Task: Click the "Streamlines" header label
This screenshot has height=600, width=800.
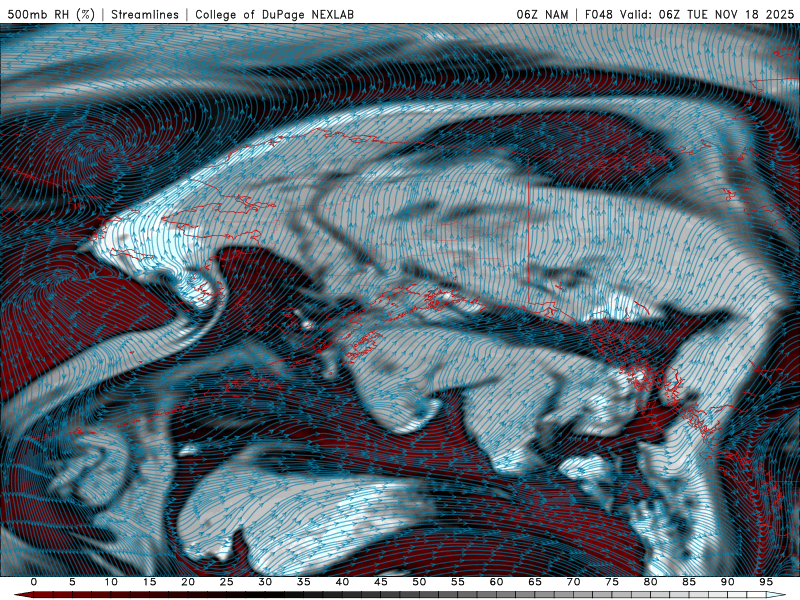Action: [x=145, y=14]
